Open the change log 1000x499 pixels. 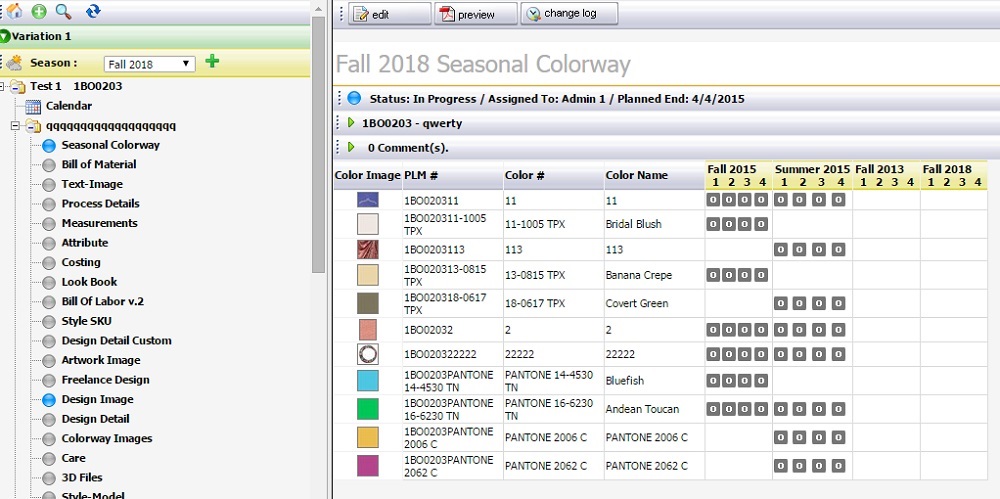pyautogui.click(x=570, y=14)
